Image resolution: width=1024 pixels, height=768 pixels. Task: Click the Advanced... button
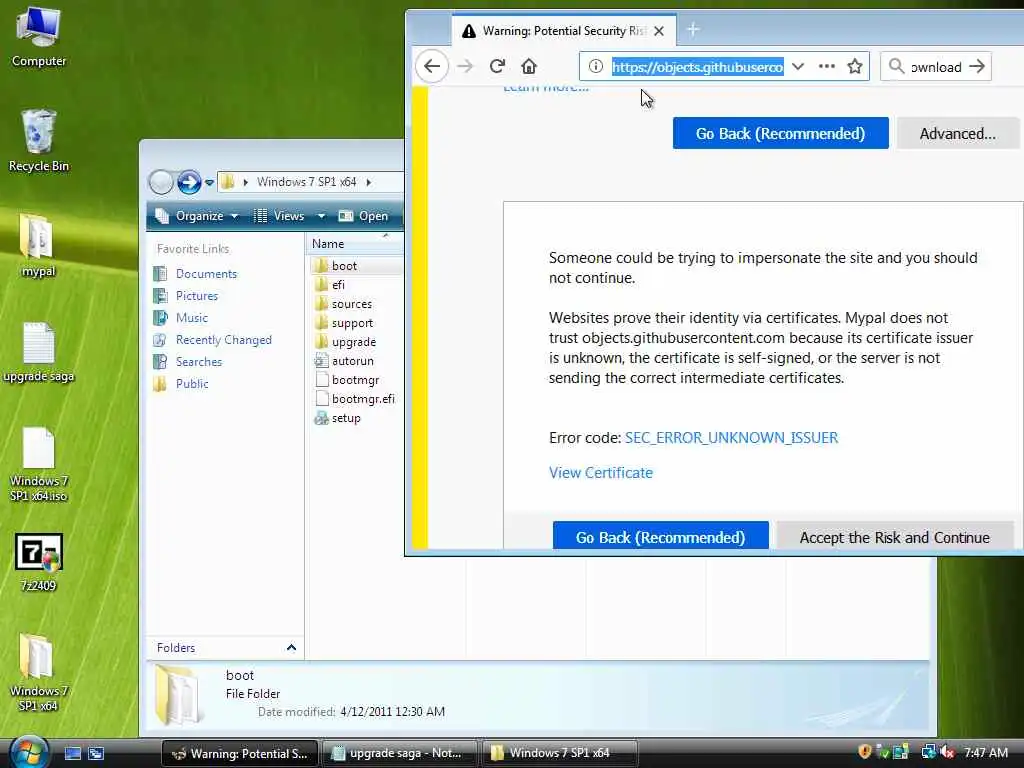(x=957, y=133)
